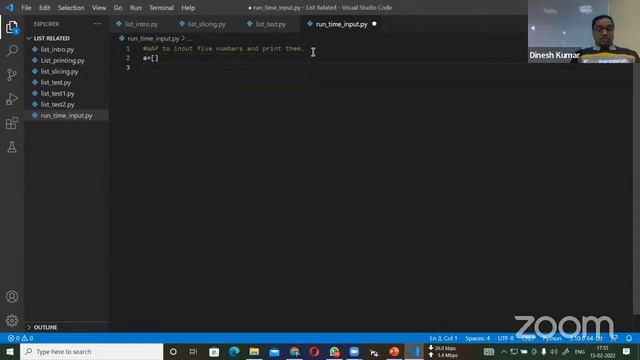Click the taskbar clock showing 15-02-2022

point(602,351)
